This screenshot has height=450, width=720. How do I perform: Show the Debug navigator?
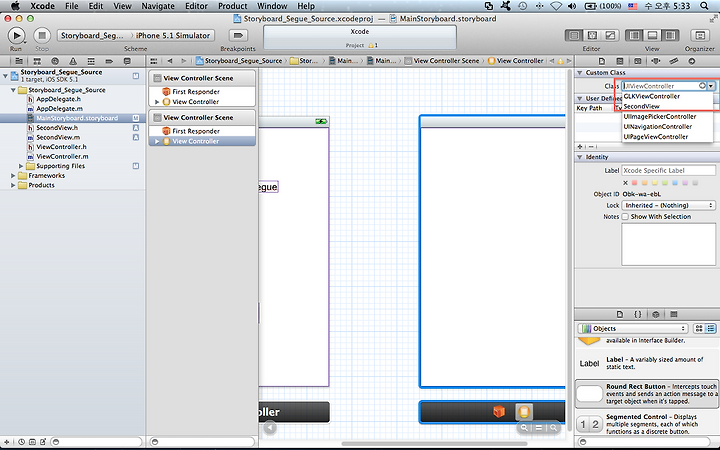tap(91, 61)
